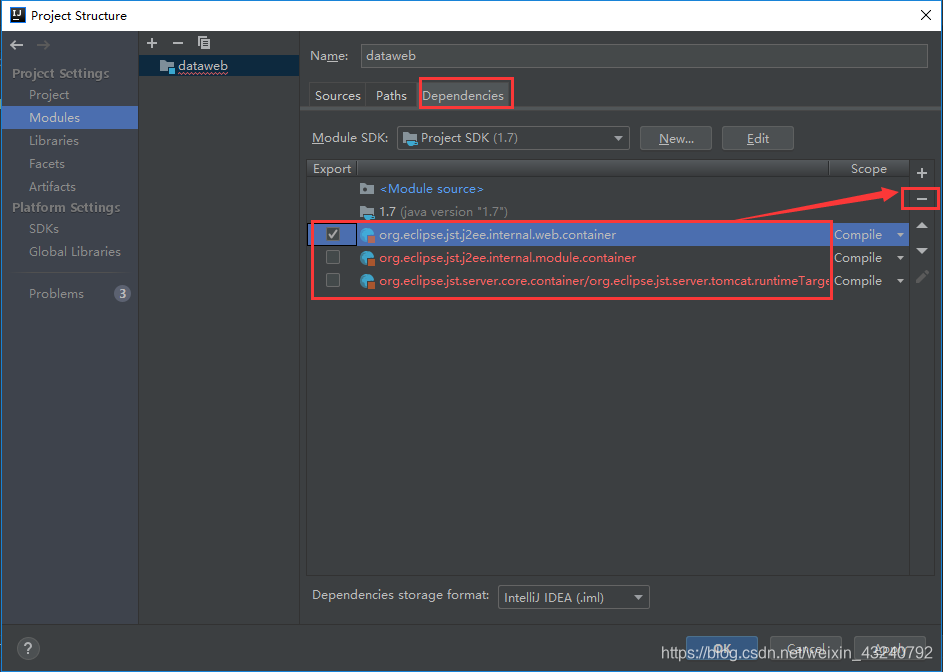This screenshot has width=943, height=672.
Task: Click the Cancel button
Action: point(806,649)
